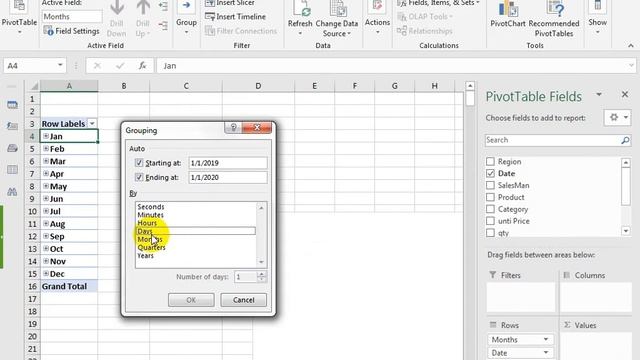Screen dimensions: 640x360
Task: Click Insert Timeline
Action: [x=236, y=17]
